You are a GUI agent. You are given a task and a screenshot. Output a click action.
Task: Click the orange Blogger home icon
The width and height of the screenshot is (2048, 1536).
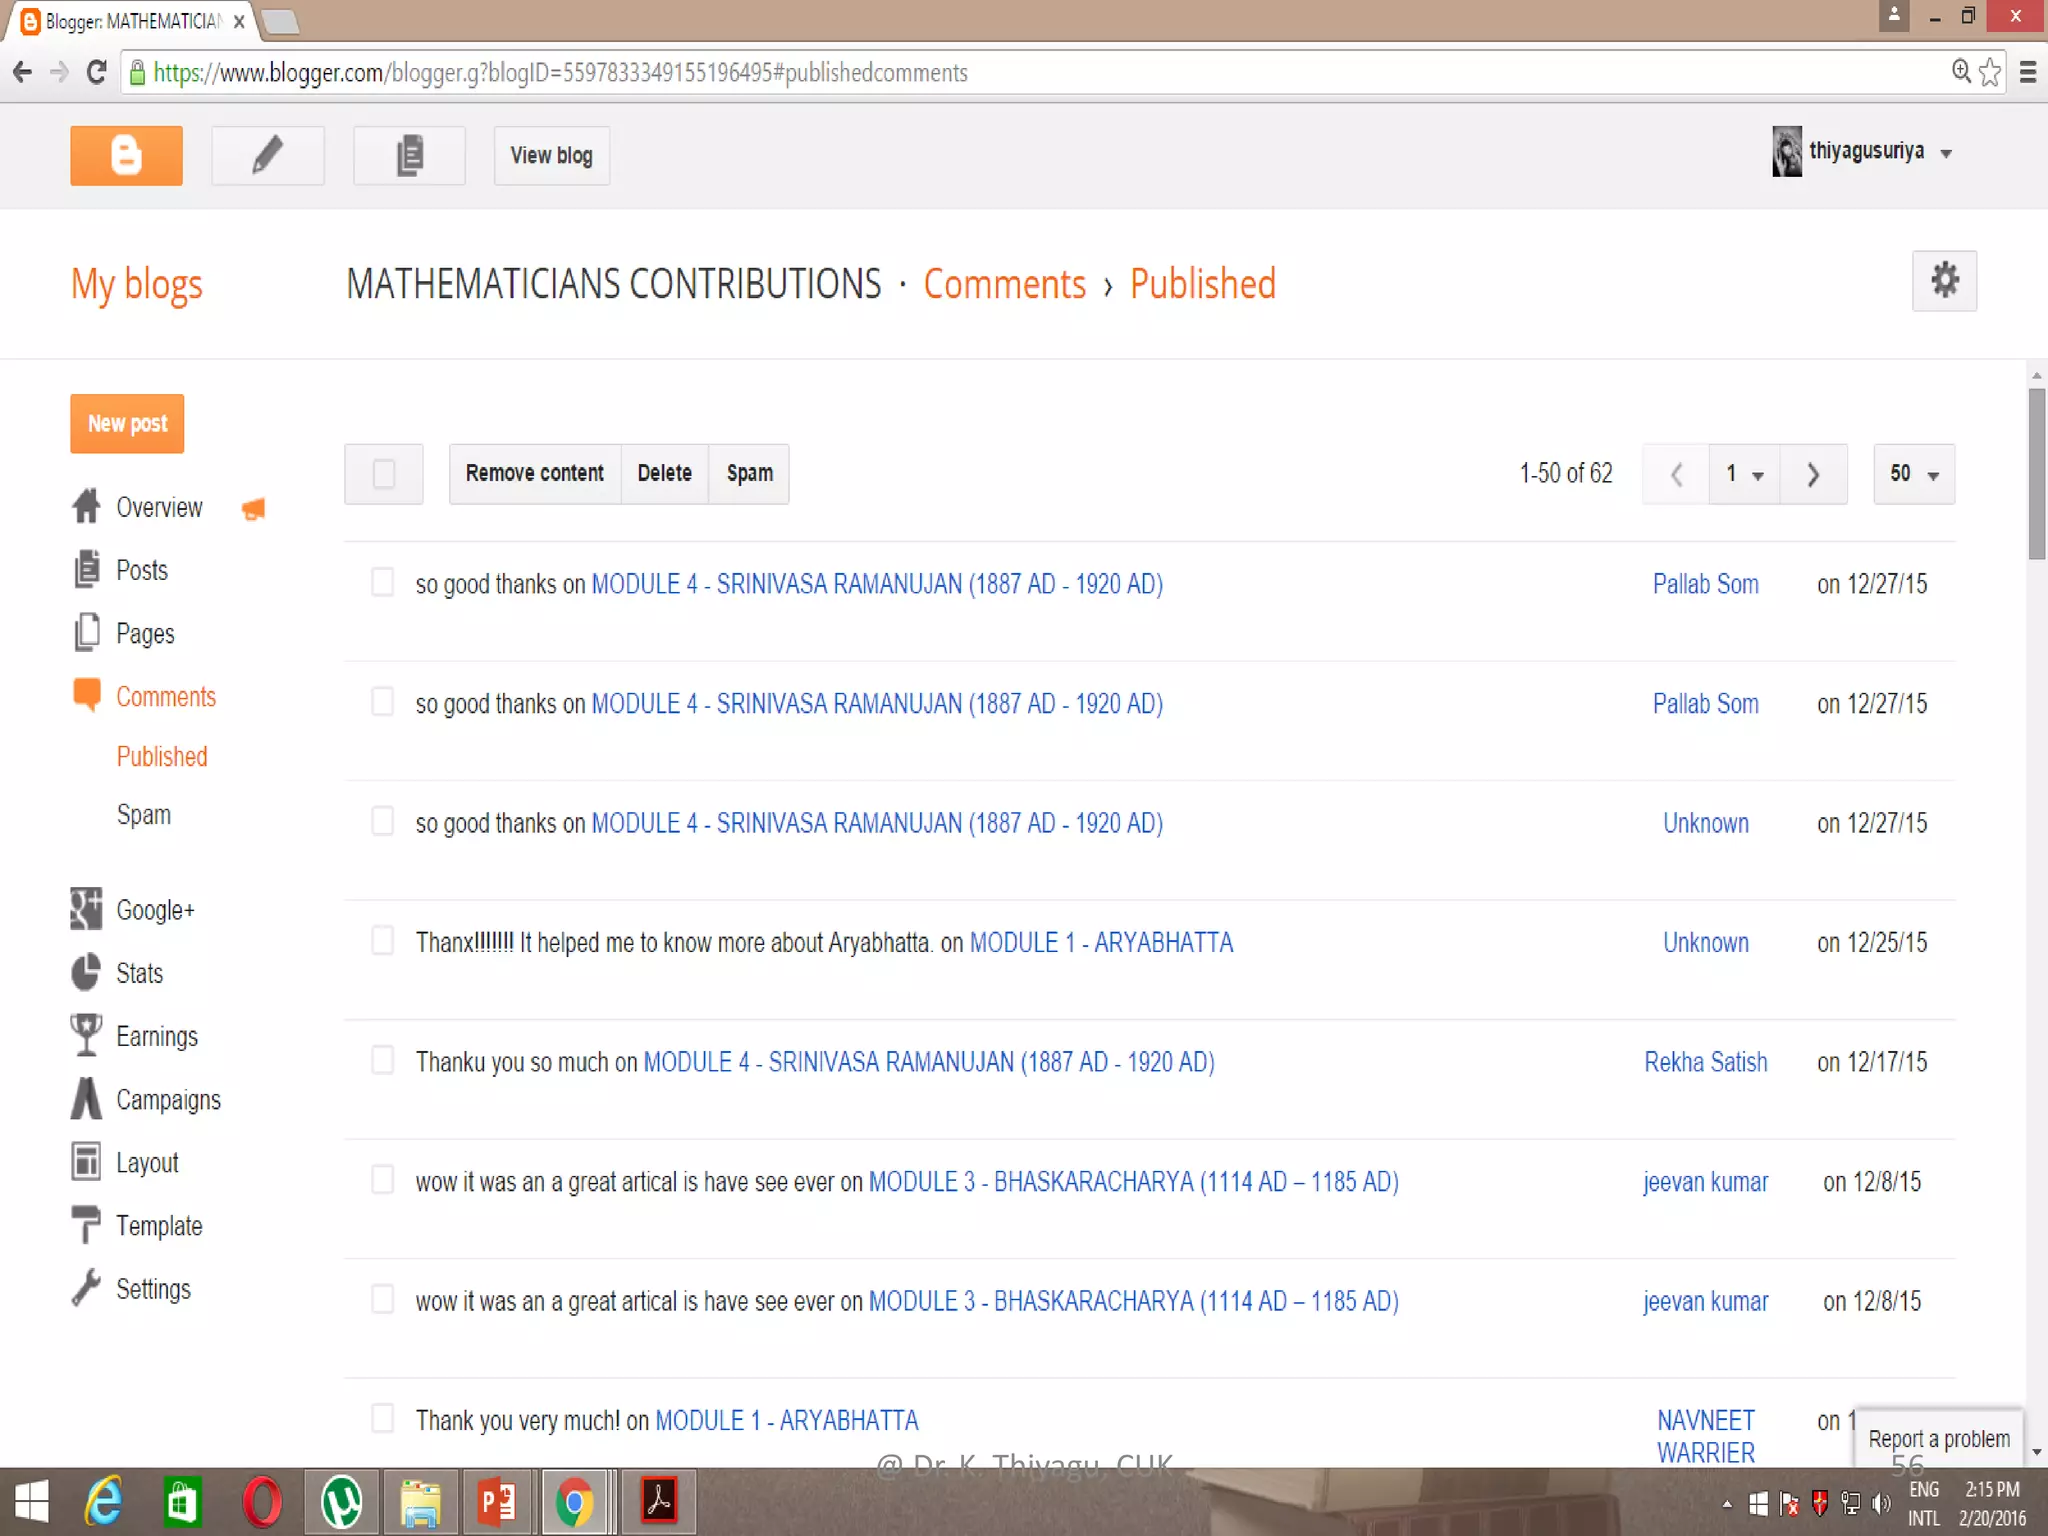[x=126, y=156]
